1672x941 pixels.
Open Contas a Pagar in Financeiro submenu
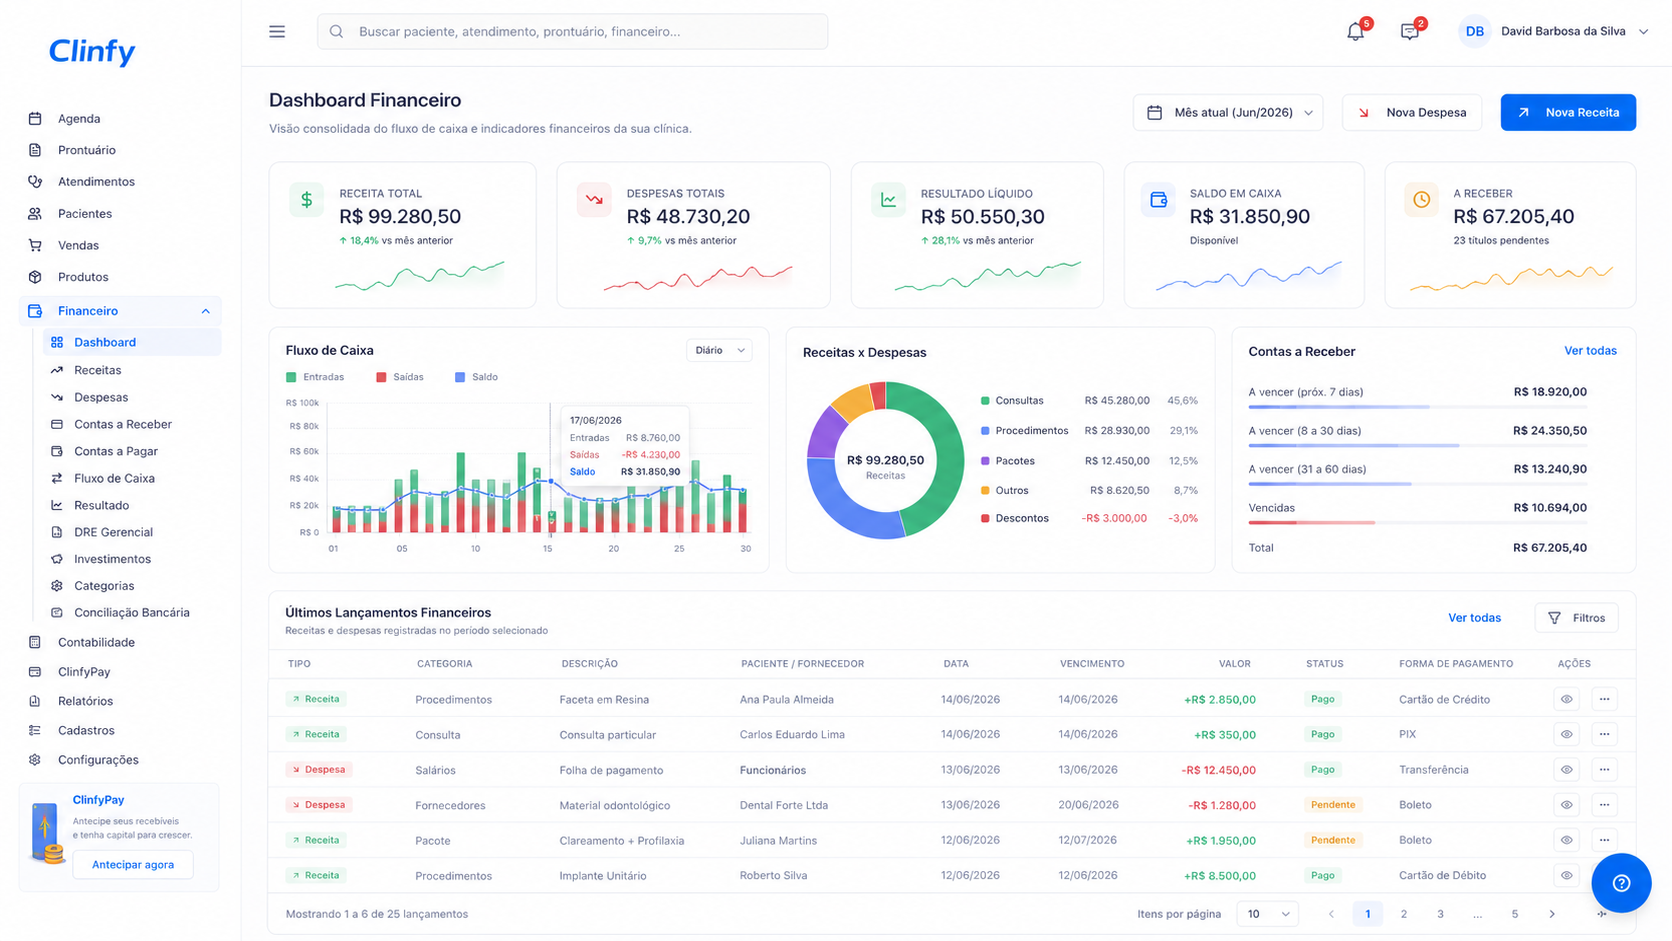point(115,451)
